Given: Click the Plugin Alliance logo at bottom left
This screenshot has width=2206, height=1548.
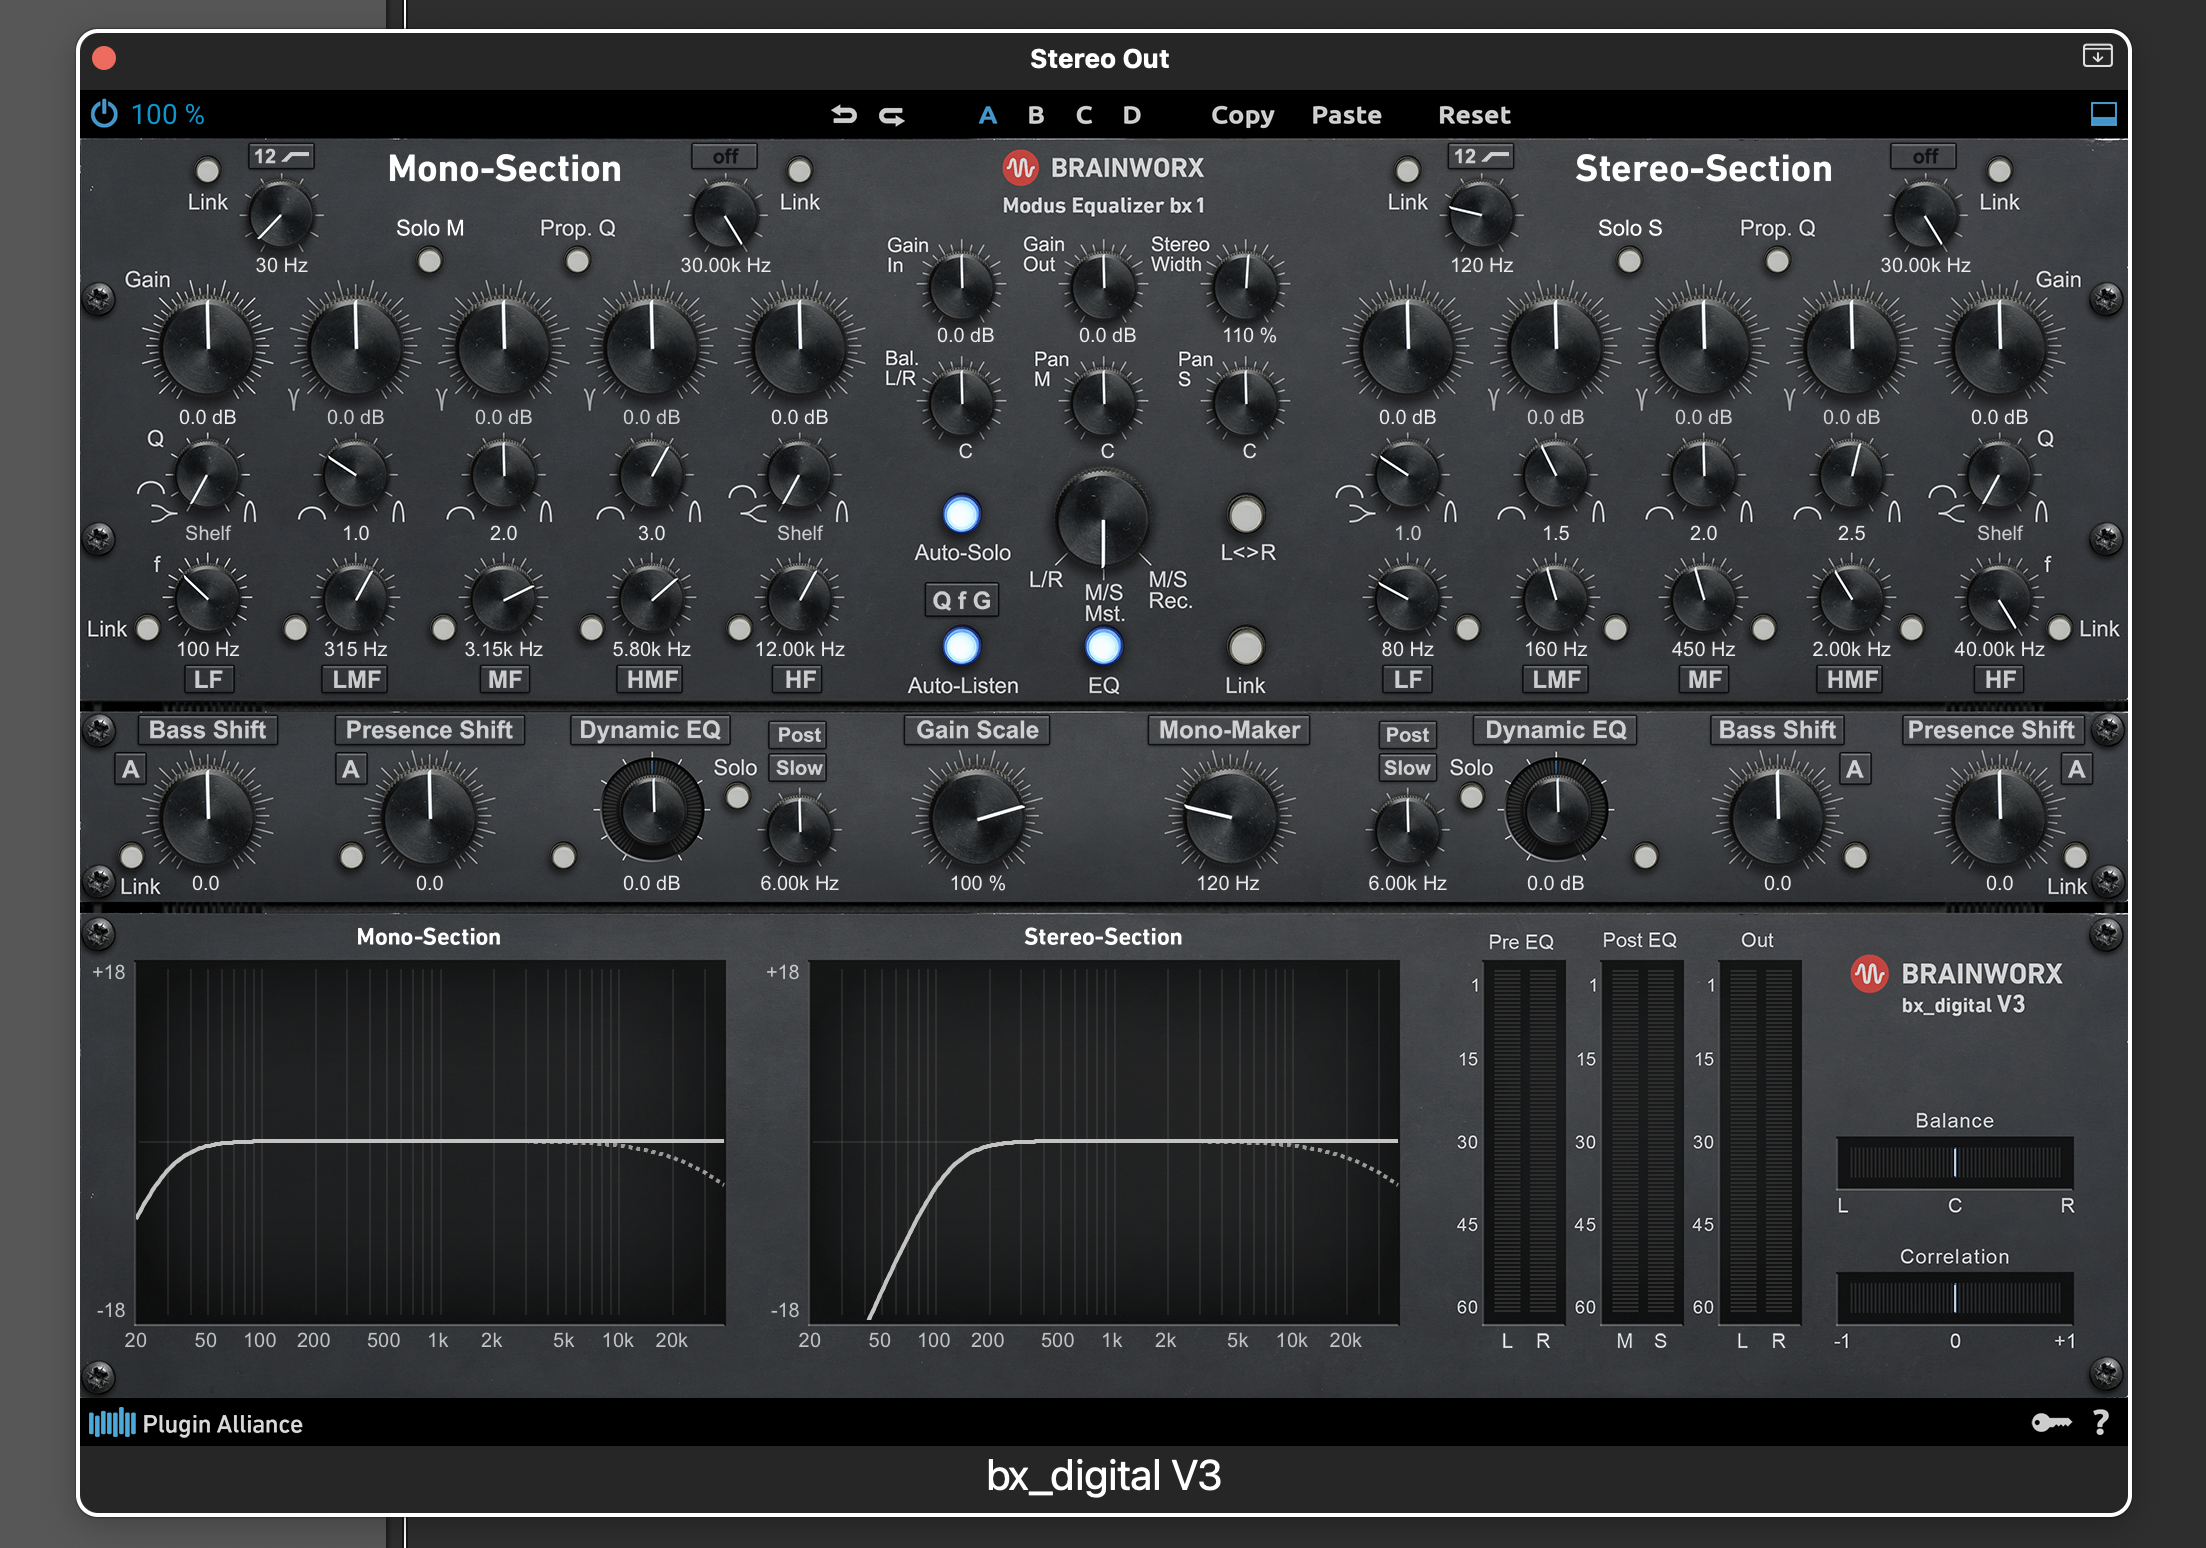Looking at the screenshot, I should 113,1423.
